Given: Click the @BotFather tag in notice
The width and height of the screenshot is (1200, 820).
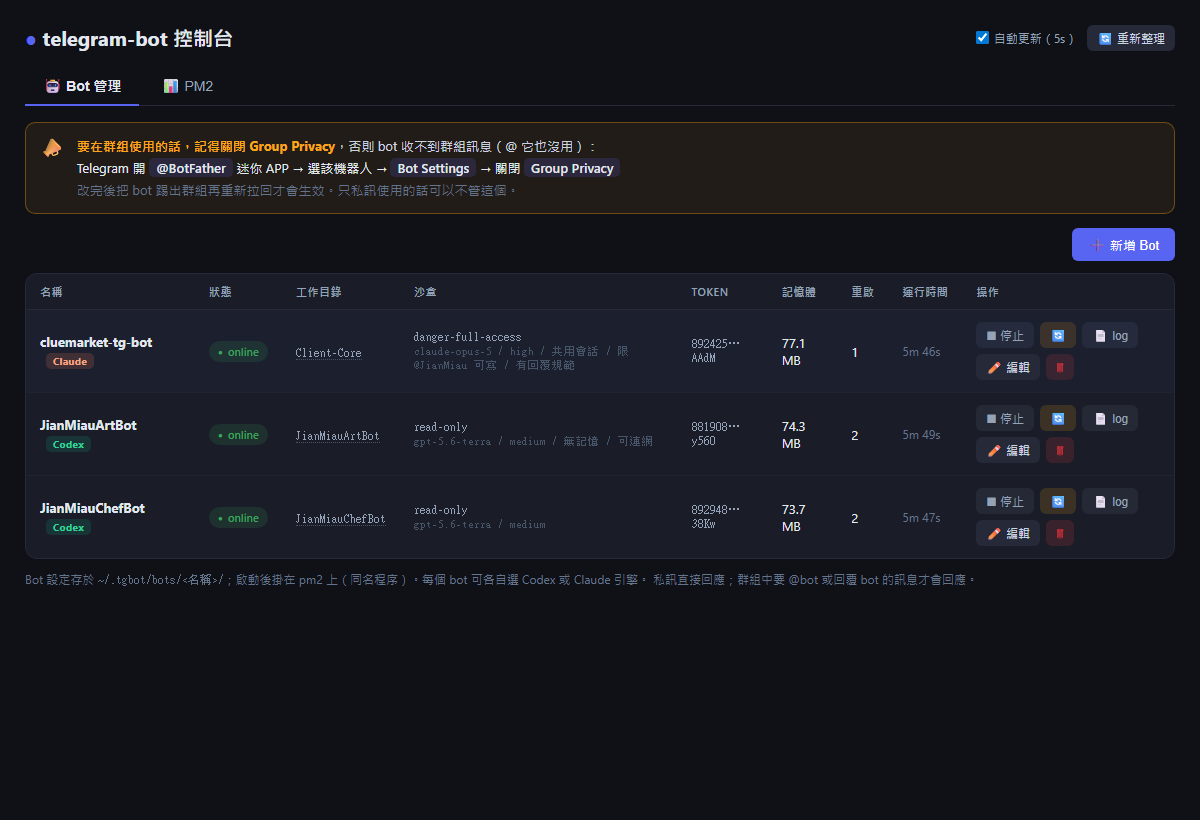Looking at the screenshot, I should (191, 168).
